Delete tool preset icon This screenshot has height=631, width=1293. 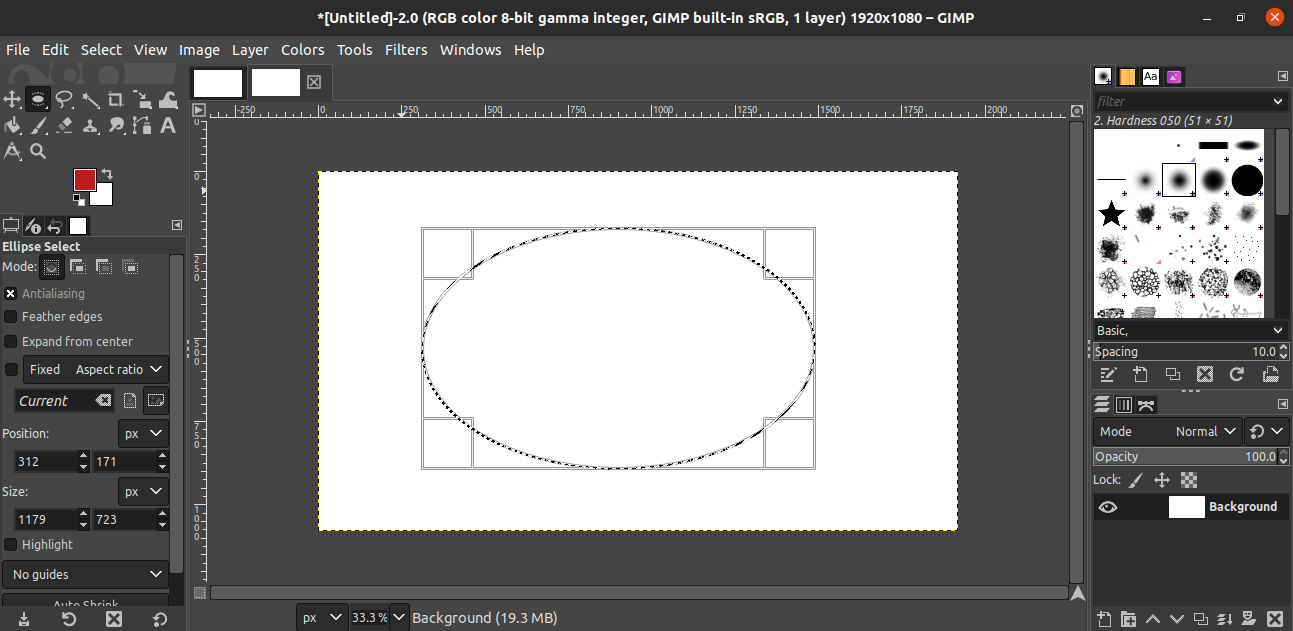point(114,619)
